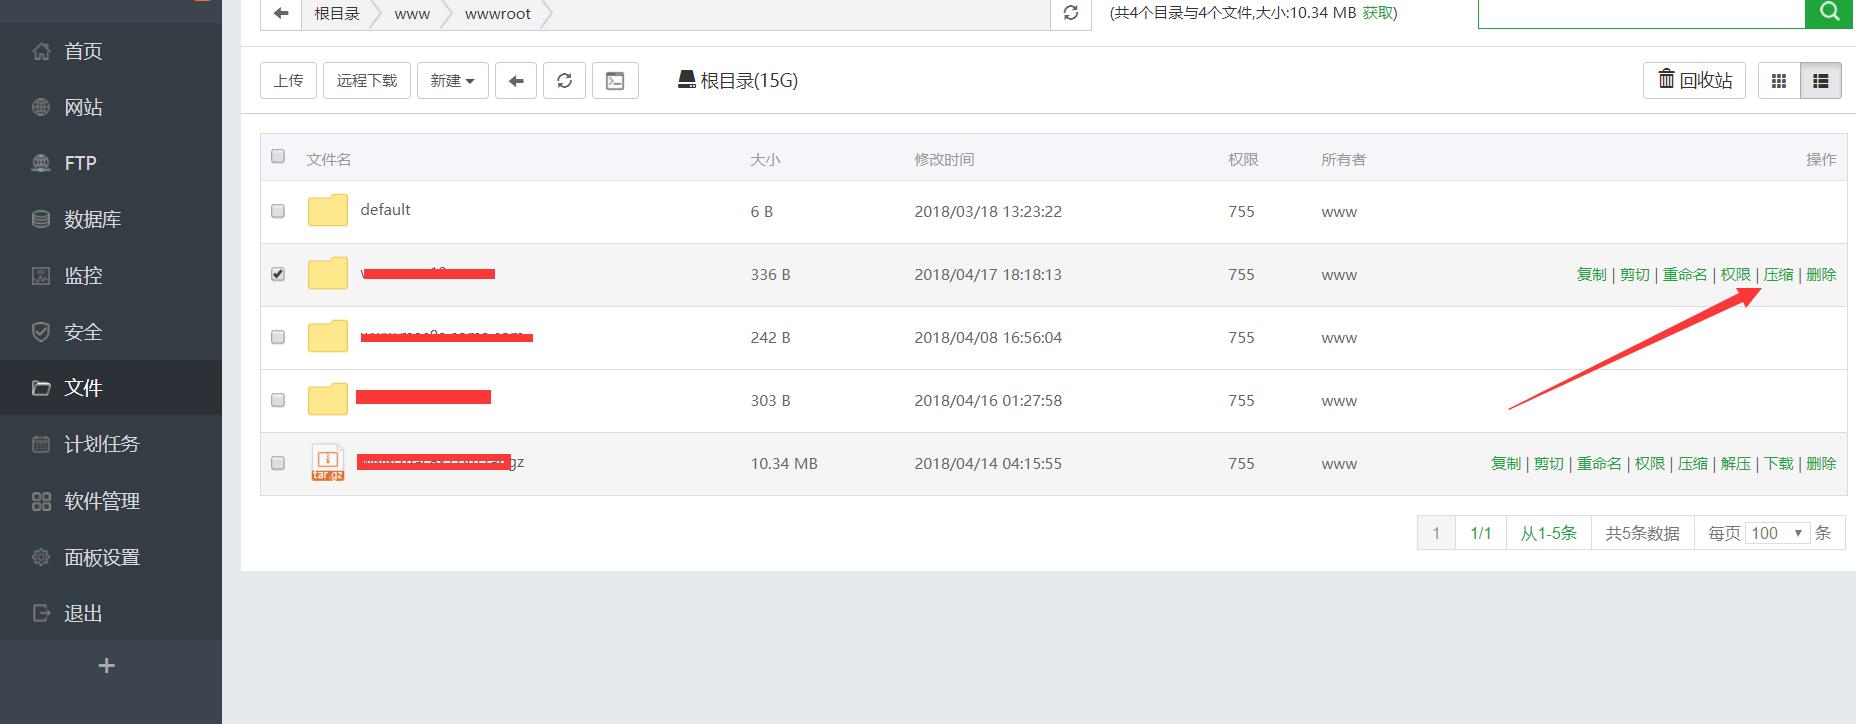The width and height of the screenshot is (1856, 724).
Task: Open the tar.gz archive file icon
Action: tap(327, 463)
